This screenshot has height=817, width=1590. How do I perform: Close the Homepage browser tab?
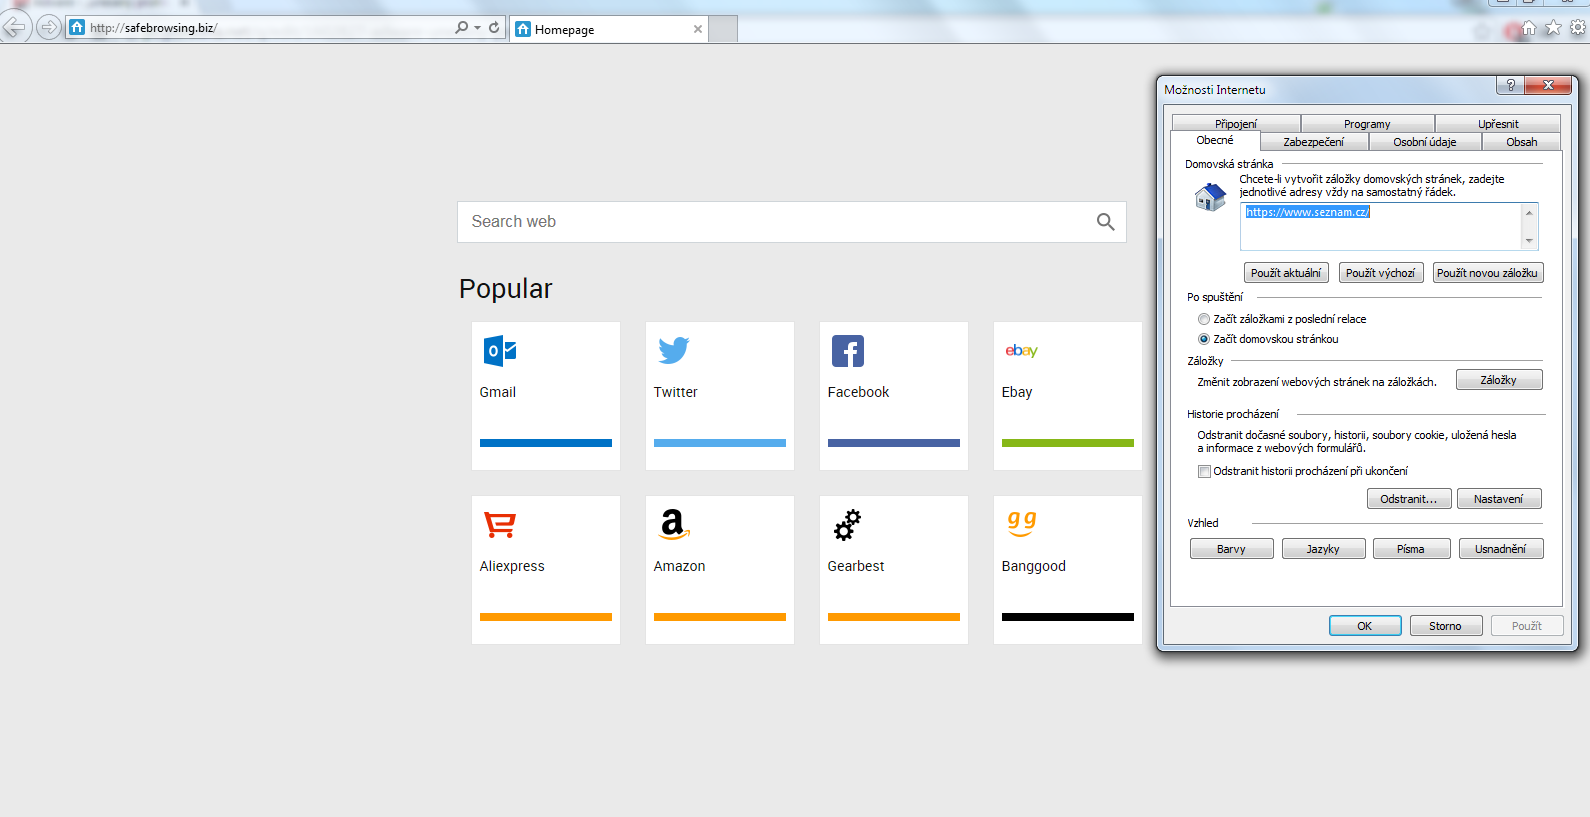click(x=698, y=29)
